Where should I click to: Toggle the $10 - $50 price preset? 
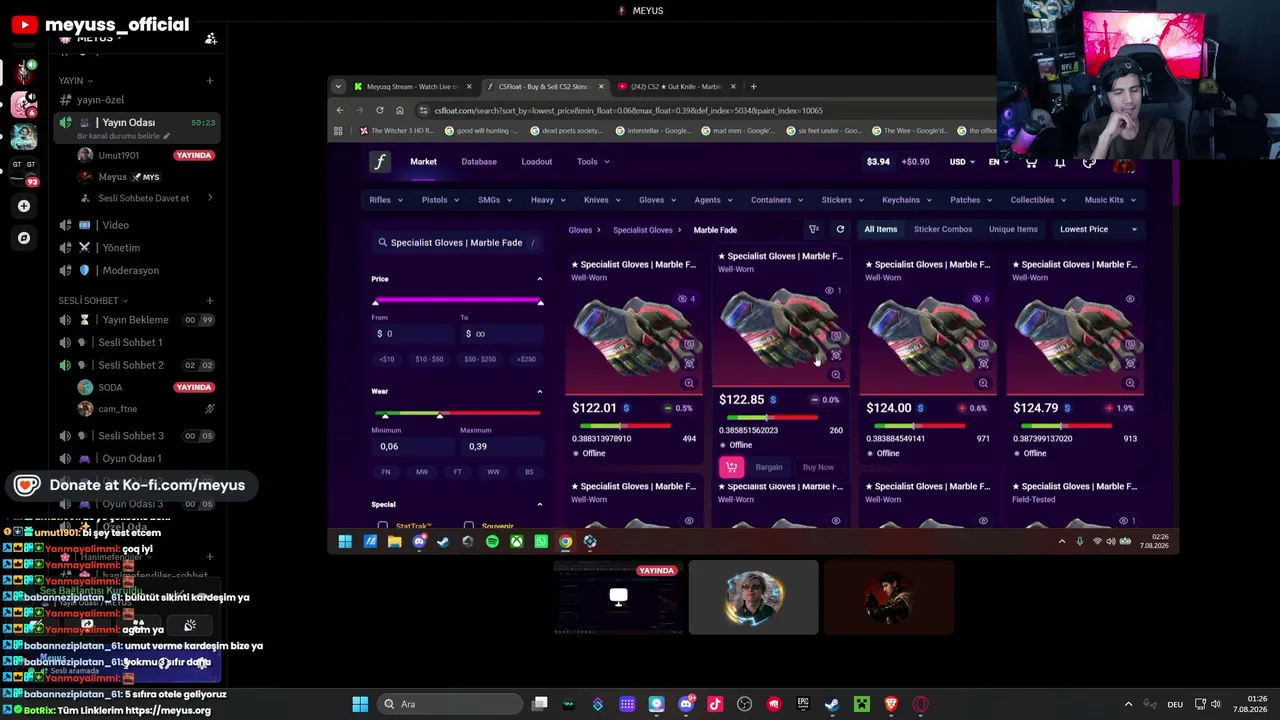click(429, 359)
